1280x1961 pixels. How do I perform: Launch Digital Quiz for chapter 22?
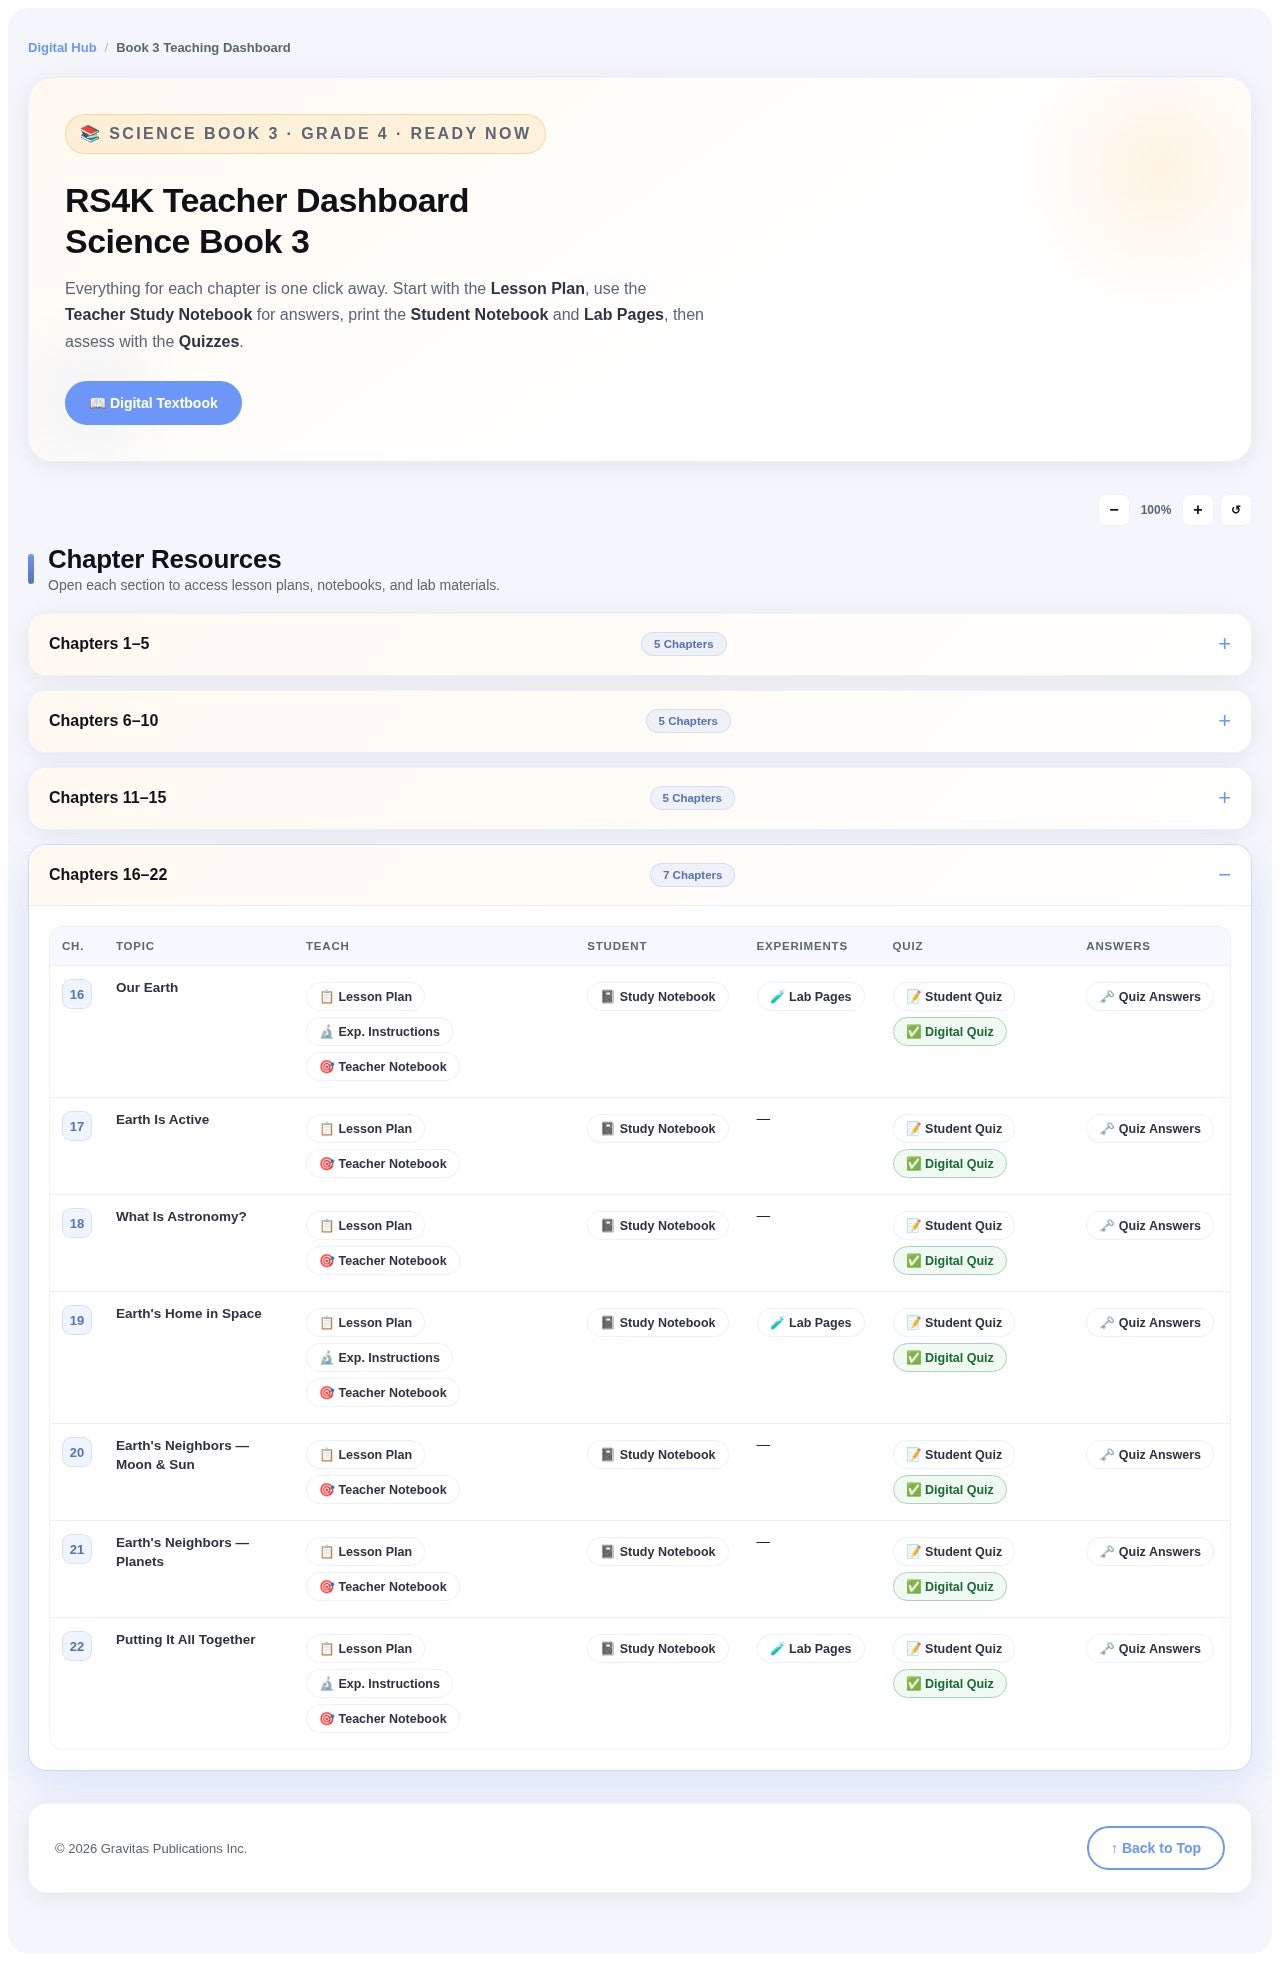point(950,1684)
